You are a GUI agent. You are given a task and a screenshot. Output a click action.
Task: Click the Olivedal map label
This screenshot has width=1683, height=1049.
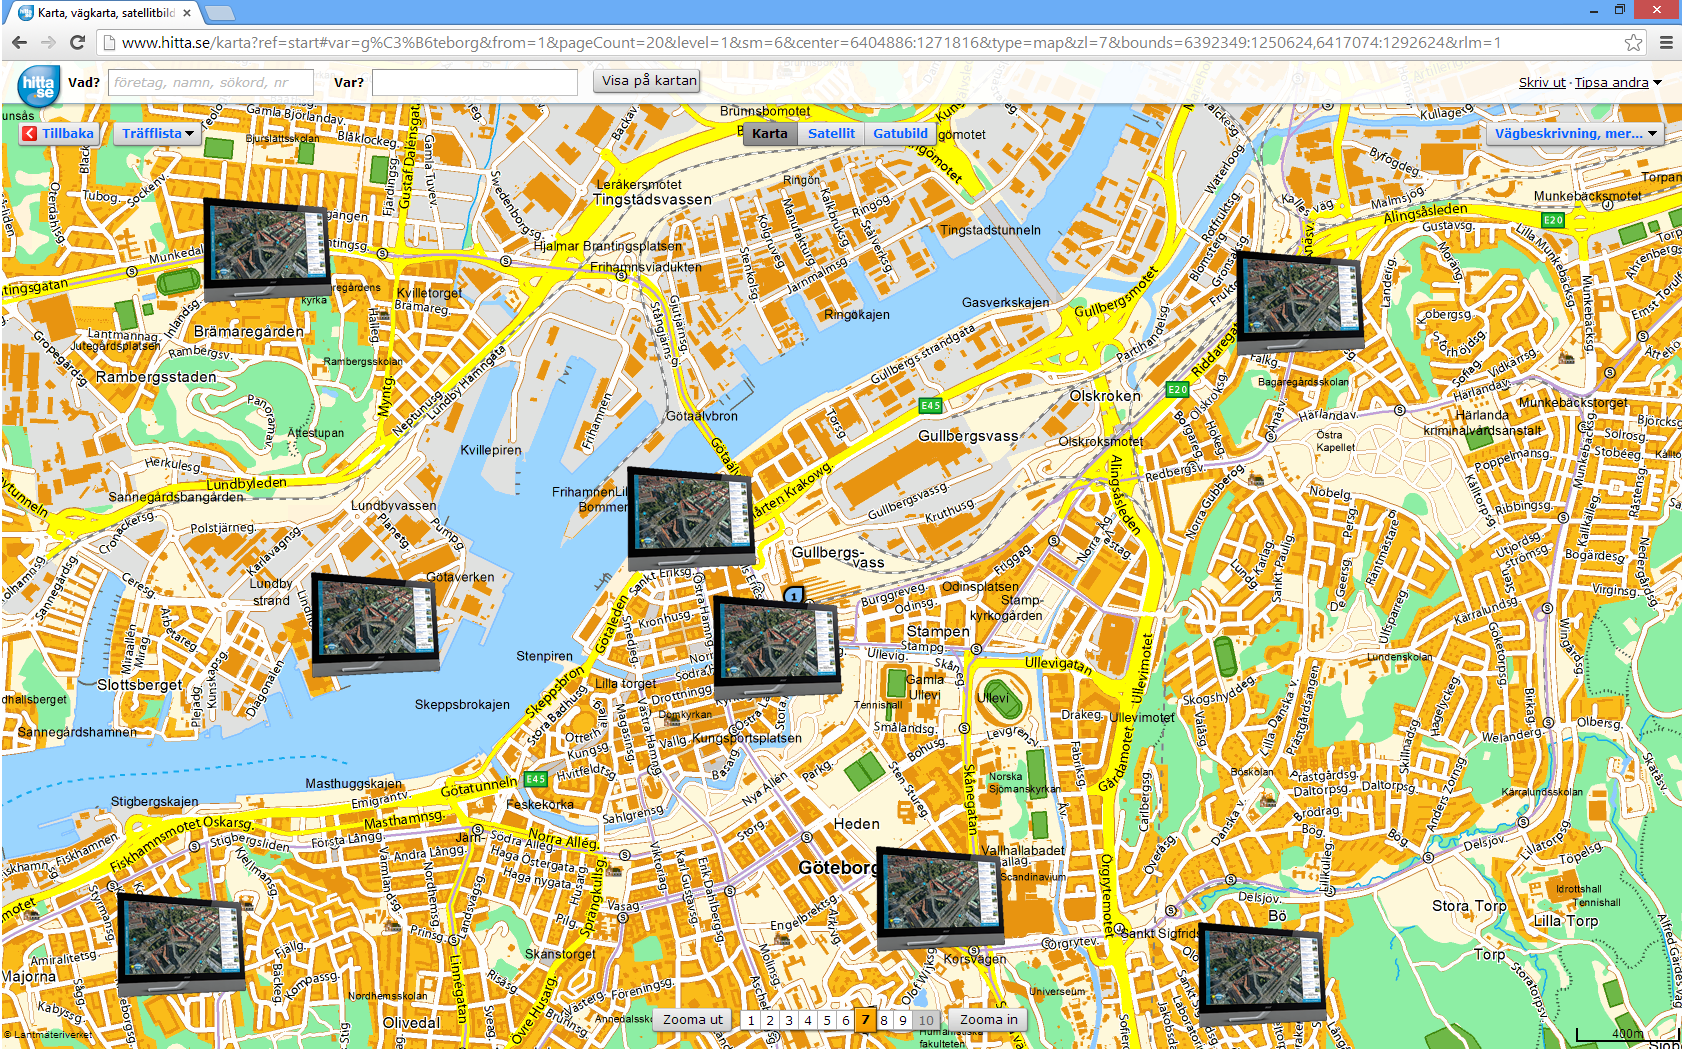[411, 1023]
